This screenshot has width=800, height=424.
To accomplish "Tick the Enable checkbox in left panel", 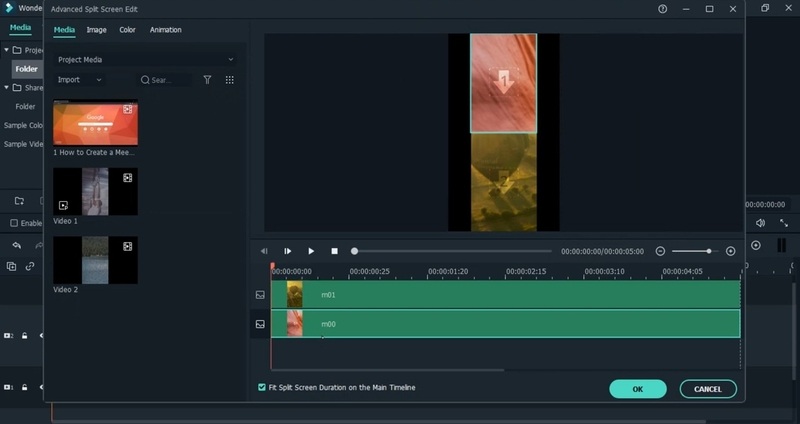I will pyautogui.click(x=14, y=223).
